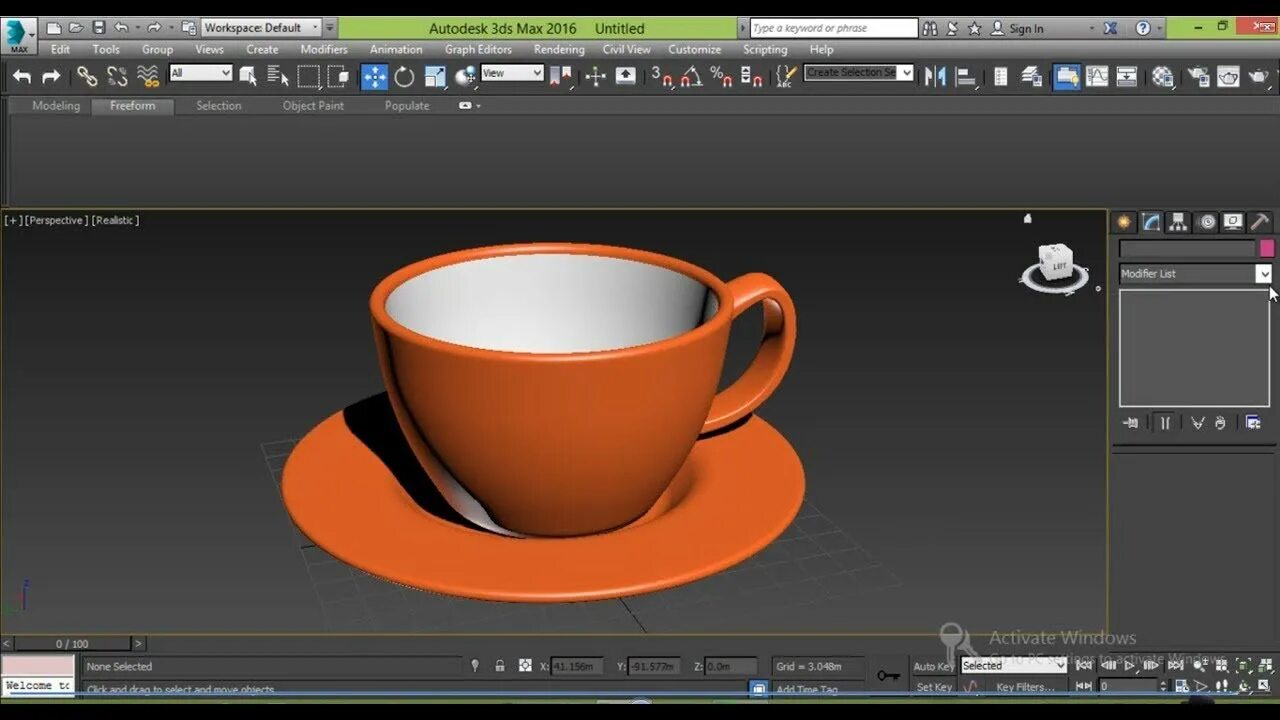Open the Rendering menu
Screen dimensions: 1280x720
[x=559, y=49]
